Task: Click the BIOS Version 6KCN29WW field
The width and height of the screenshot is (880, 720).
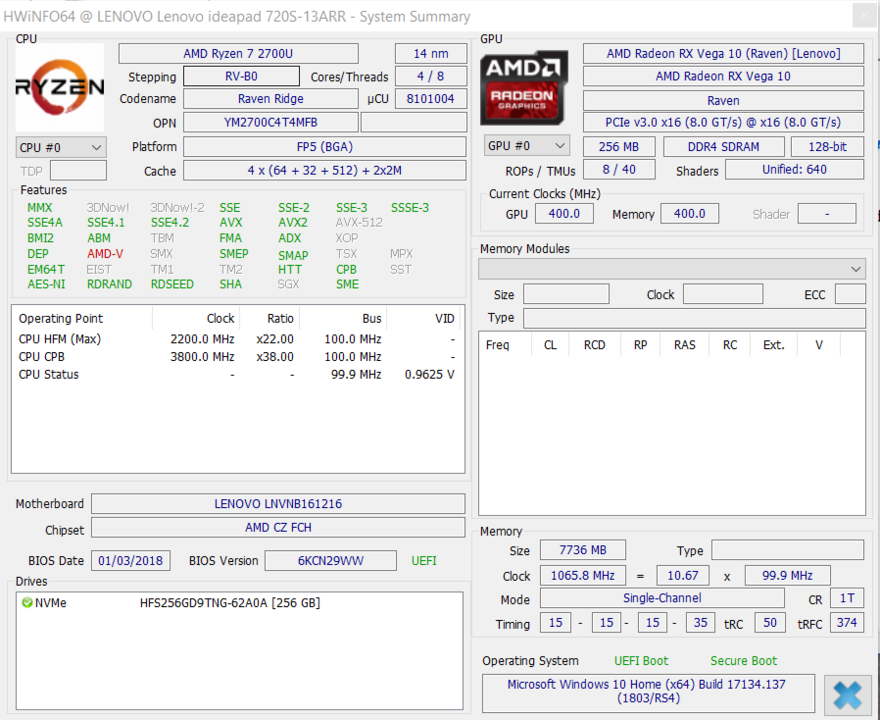Action: coord(331,561)
